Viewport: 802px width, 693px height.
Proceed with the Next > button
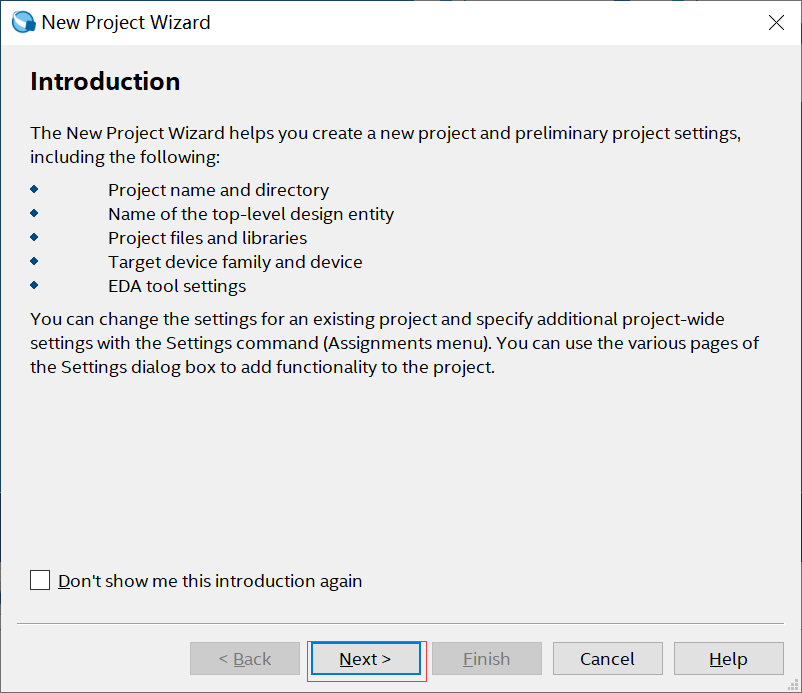tap(365, 659)
